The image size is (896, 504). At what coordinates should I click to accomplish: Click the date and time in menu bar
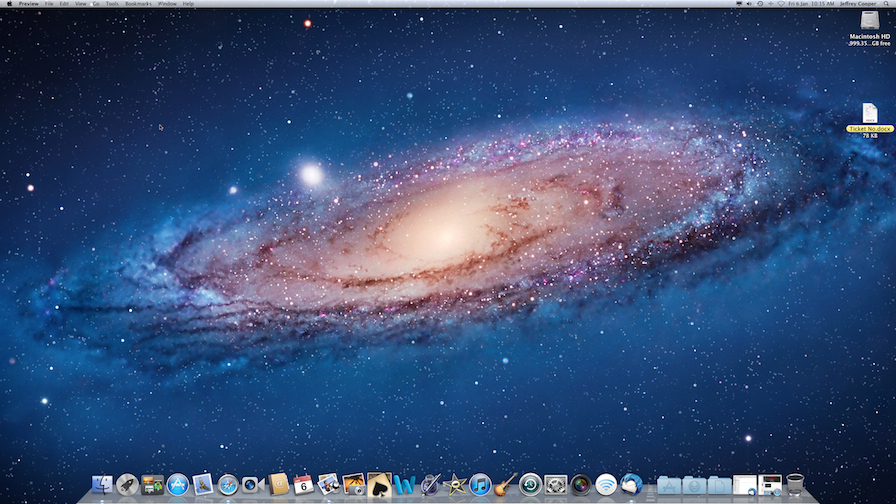(811, 4)
